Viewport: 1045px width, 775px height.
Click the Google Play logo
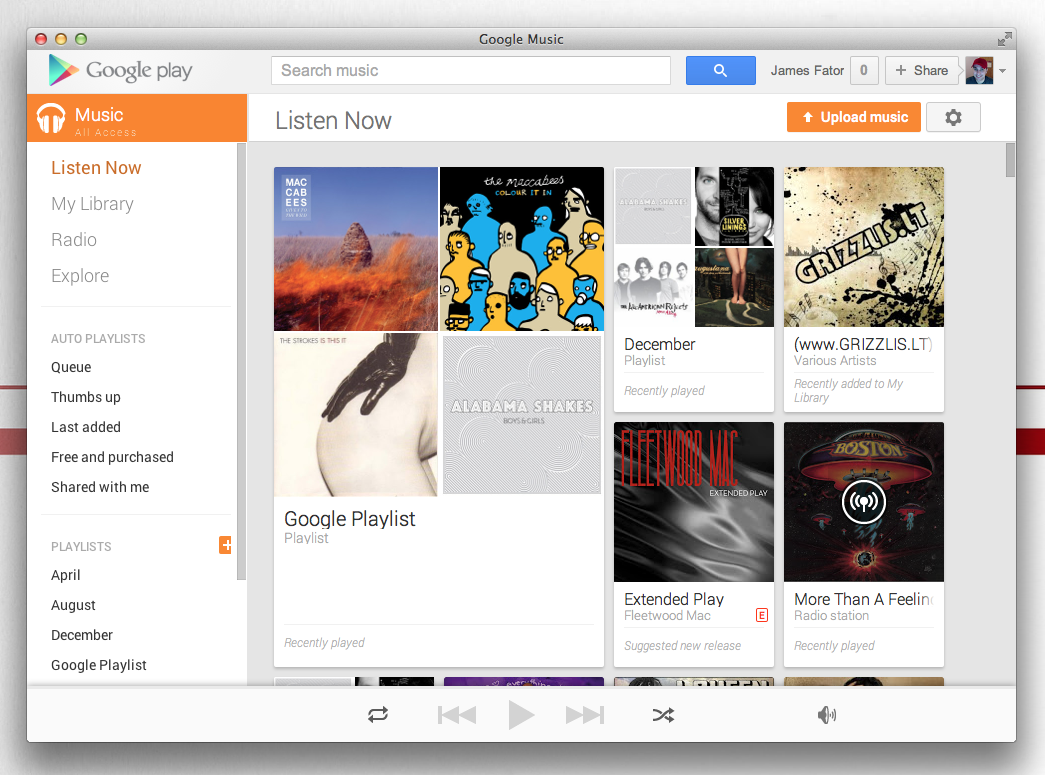pos(121,70)
